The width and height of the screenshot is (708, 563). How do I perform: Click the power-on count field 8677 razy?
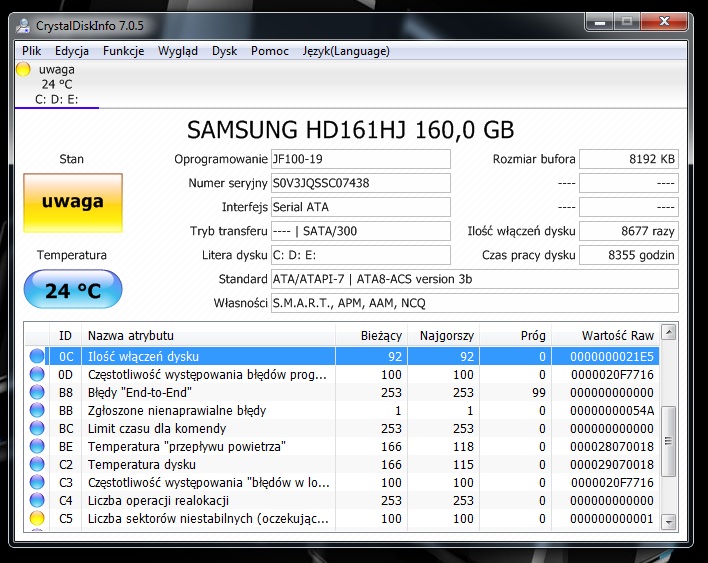629,231
